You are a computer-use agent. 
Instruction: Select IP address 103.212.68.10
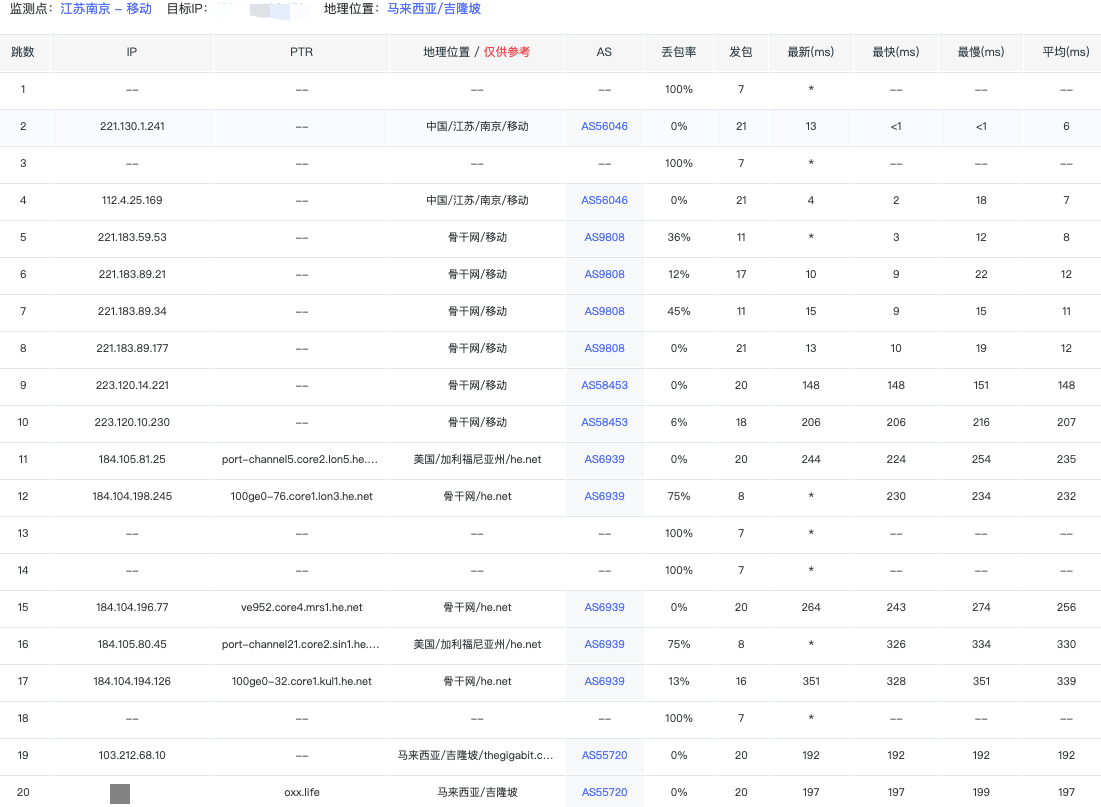click(x=132, y=755)
